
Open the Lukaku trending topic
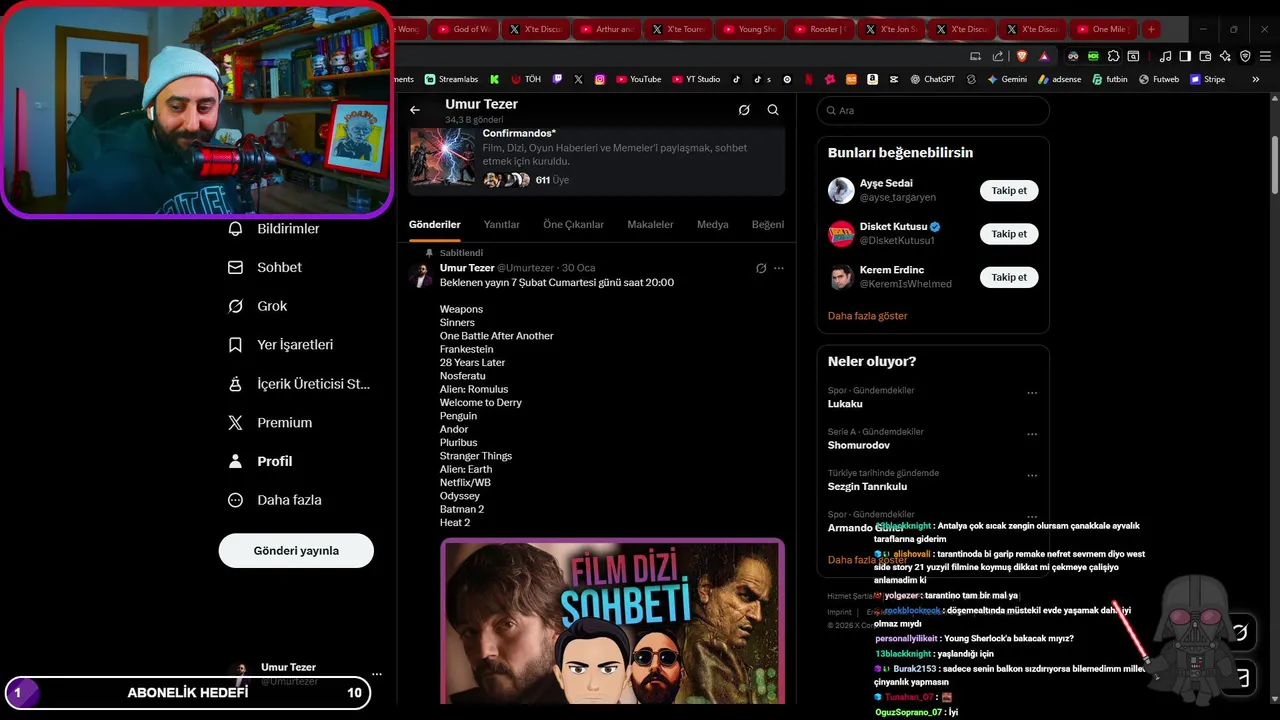(845, 404)
